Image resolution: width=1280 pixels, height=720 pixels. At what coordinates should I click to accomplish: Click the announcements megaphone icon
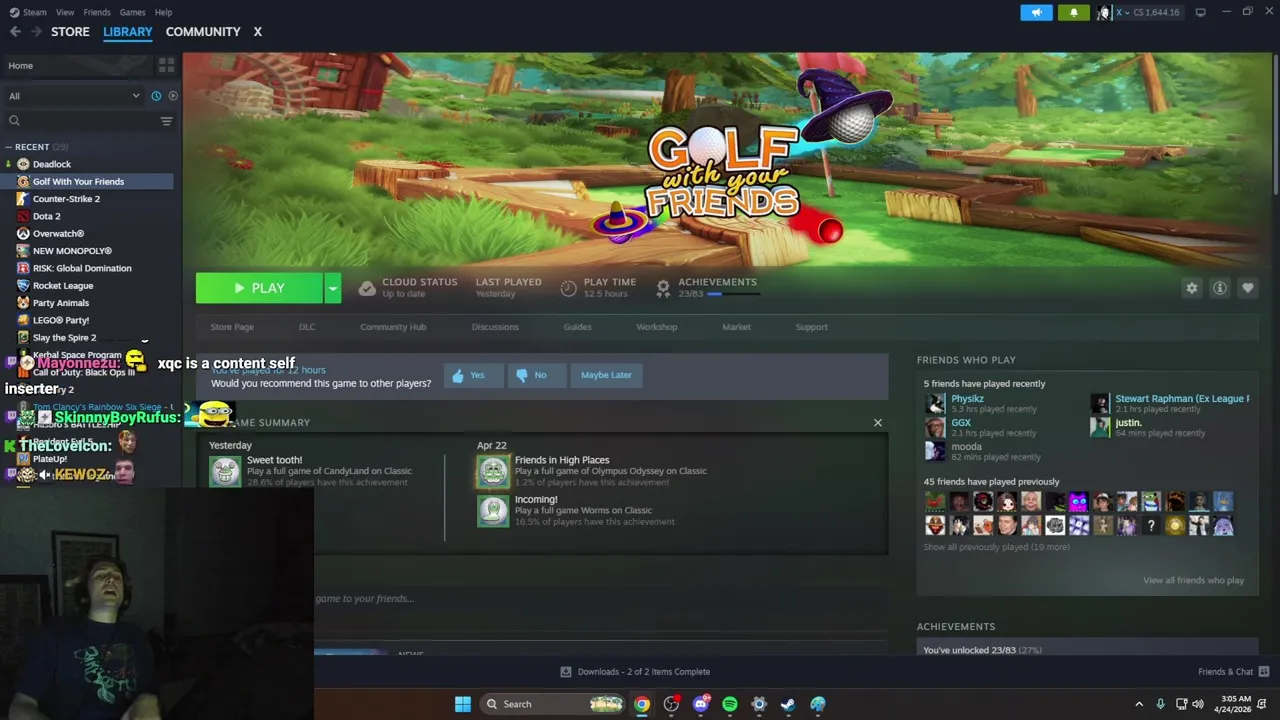tap(1036, 12)
